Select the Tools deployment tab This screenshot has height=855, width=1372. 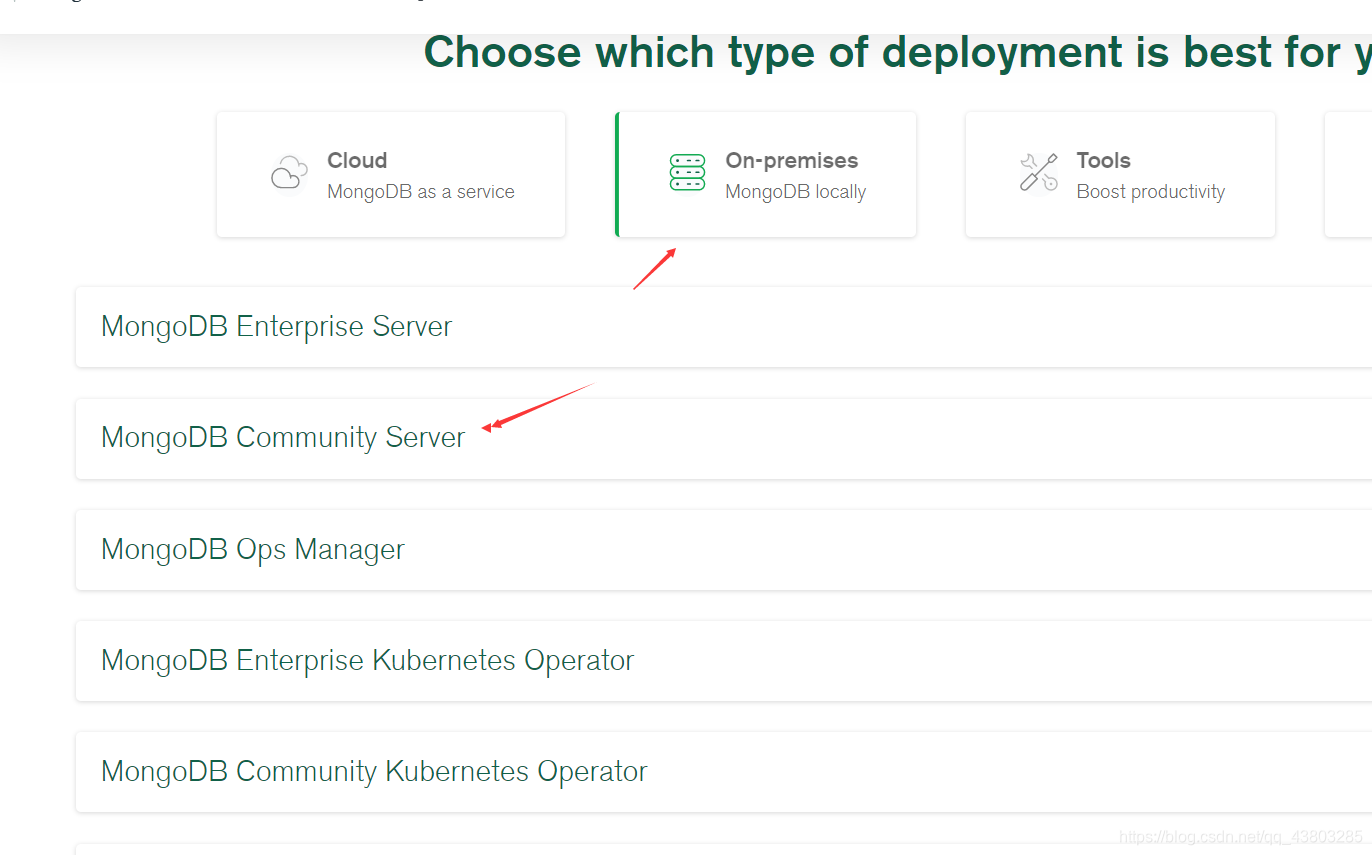[1120, 174]
